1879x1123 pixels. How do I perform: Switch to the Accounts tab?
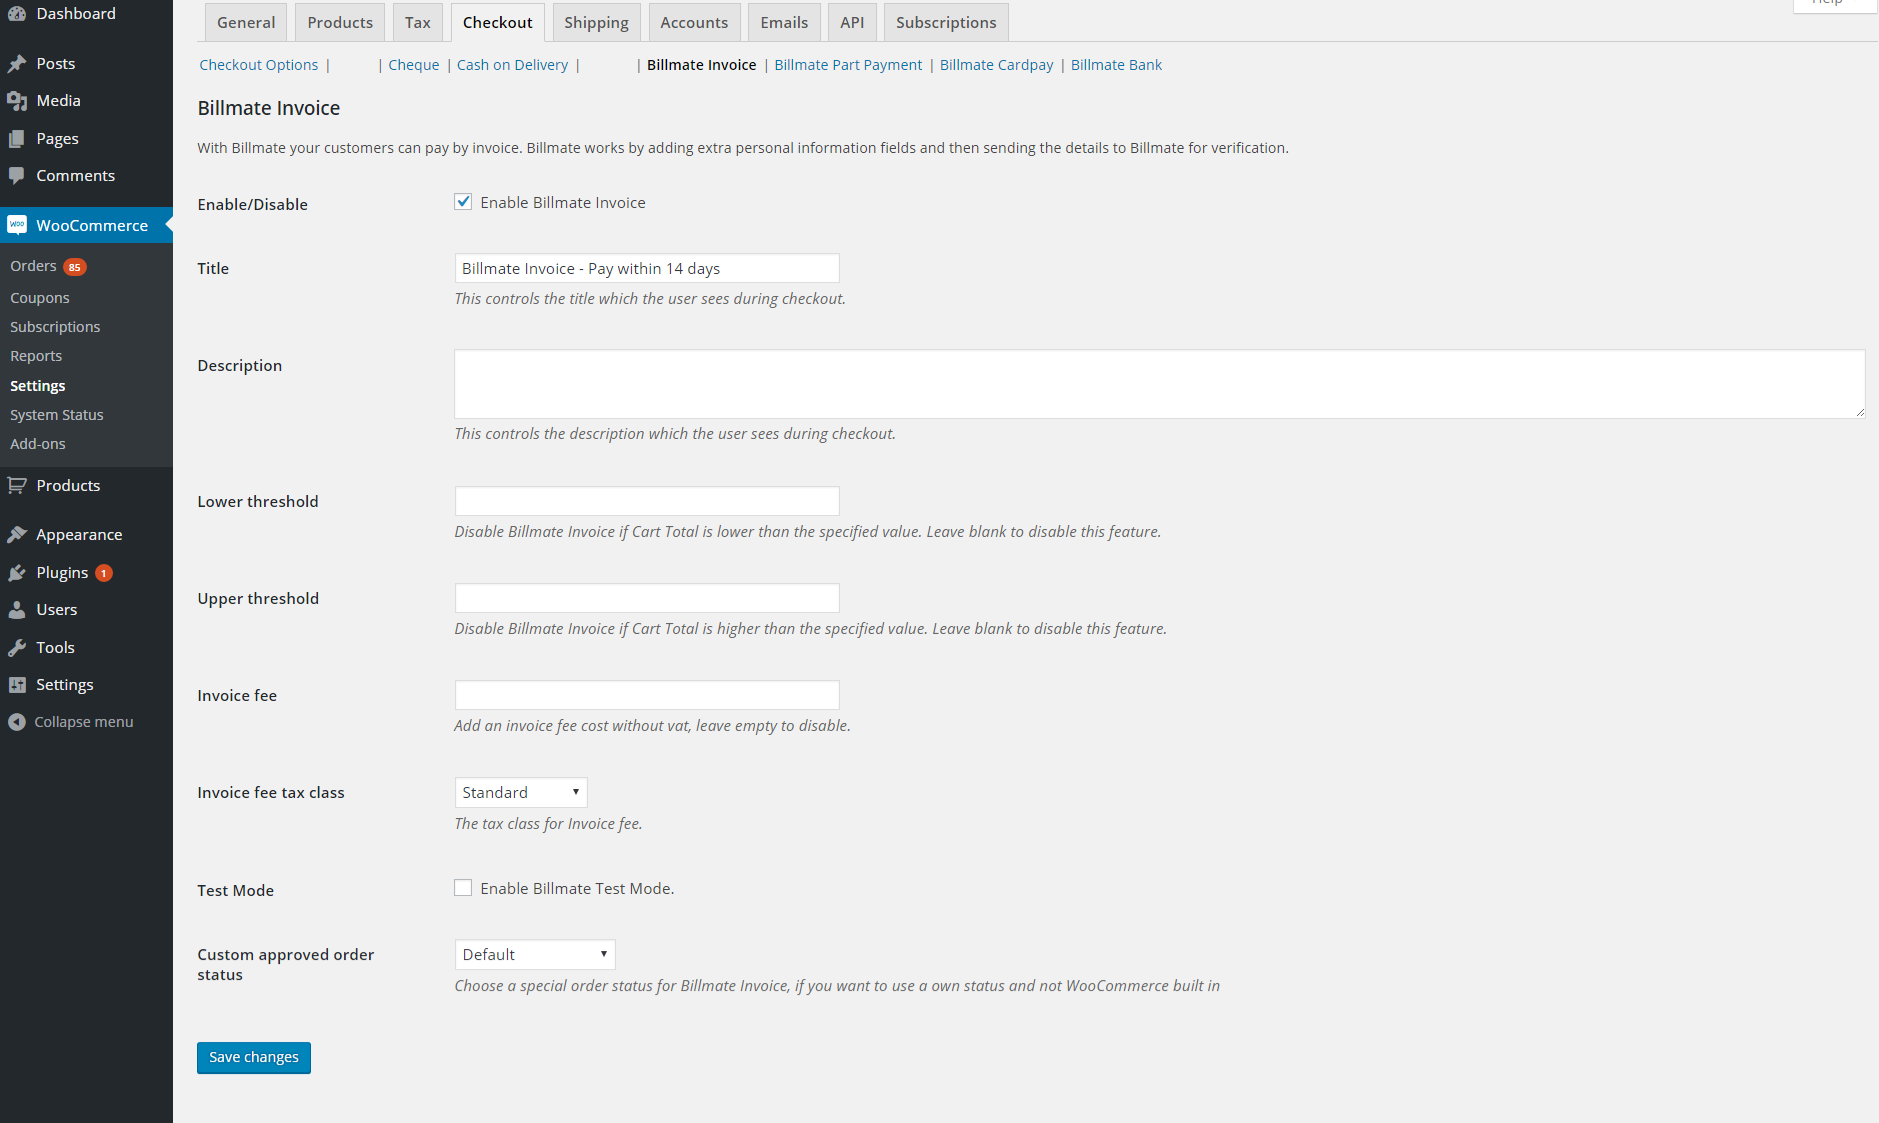(694, 22)
